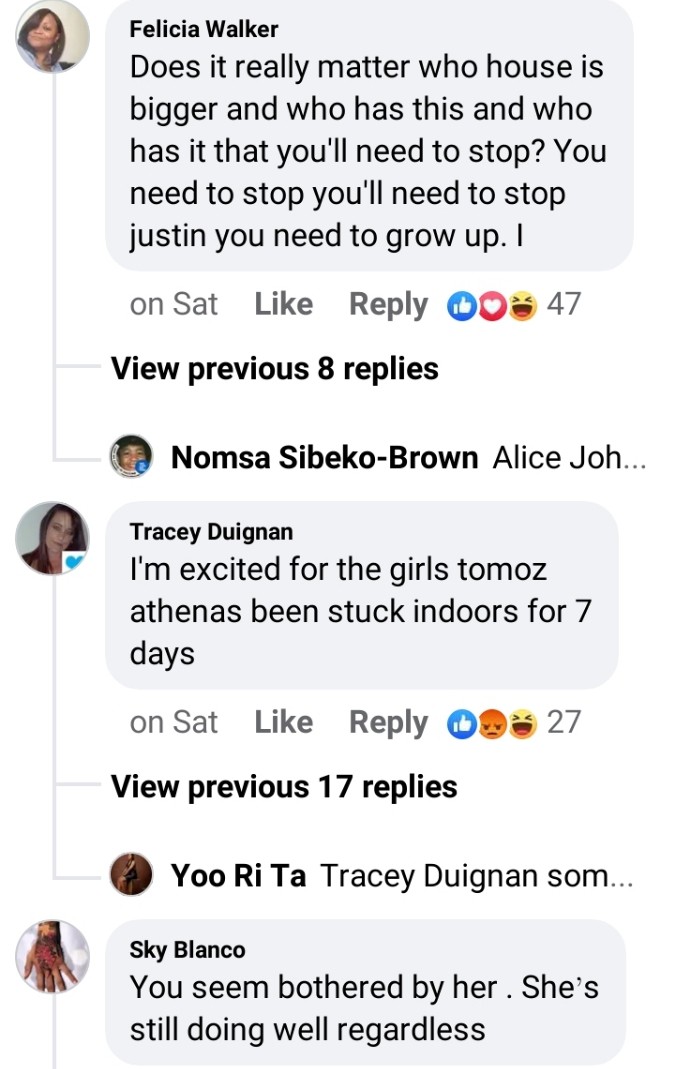
Task: Like Felicia Walker's comment
Action: click(x=283, y=305)
